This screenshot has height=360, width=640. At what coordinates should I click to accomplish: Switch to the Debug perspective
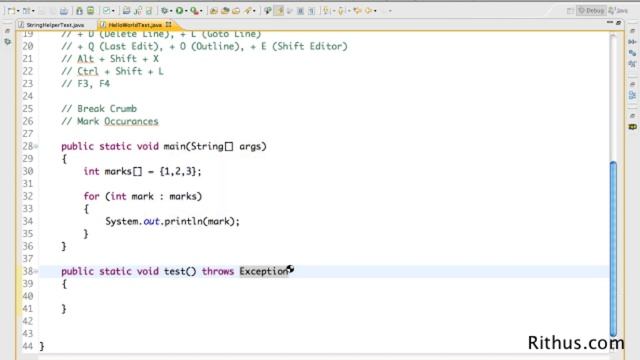[591, 11]
